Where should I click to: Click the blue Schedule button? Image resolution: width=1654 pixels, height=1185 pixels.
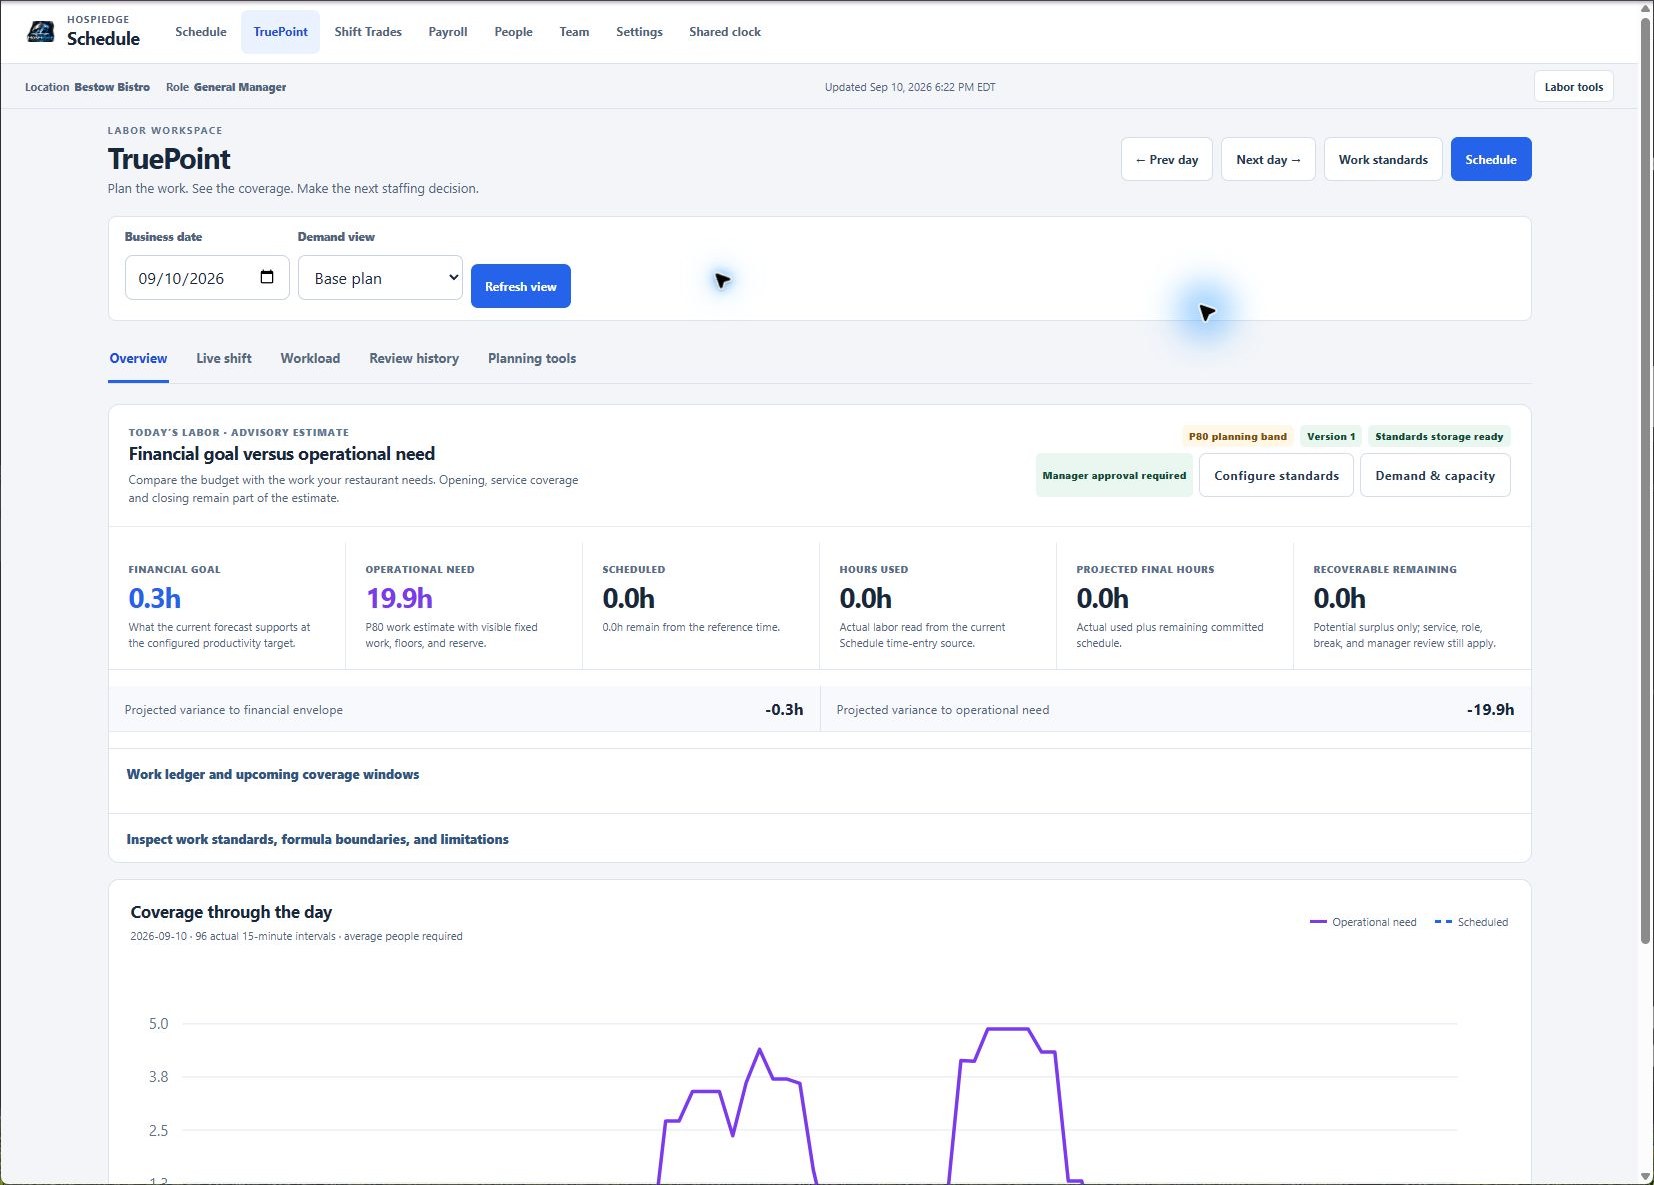(1491, 159)
